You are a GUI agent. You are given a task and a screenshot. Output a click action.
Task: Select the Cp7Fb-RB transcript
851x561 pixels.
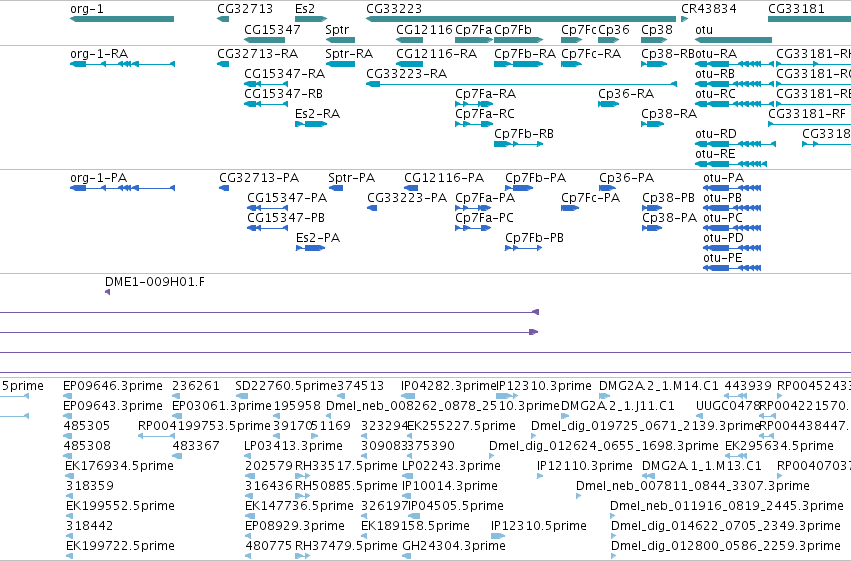[x=518, y=144]
